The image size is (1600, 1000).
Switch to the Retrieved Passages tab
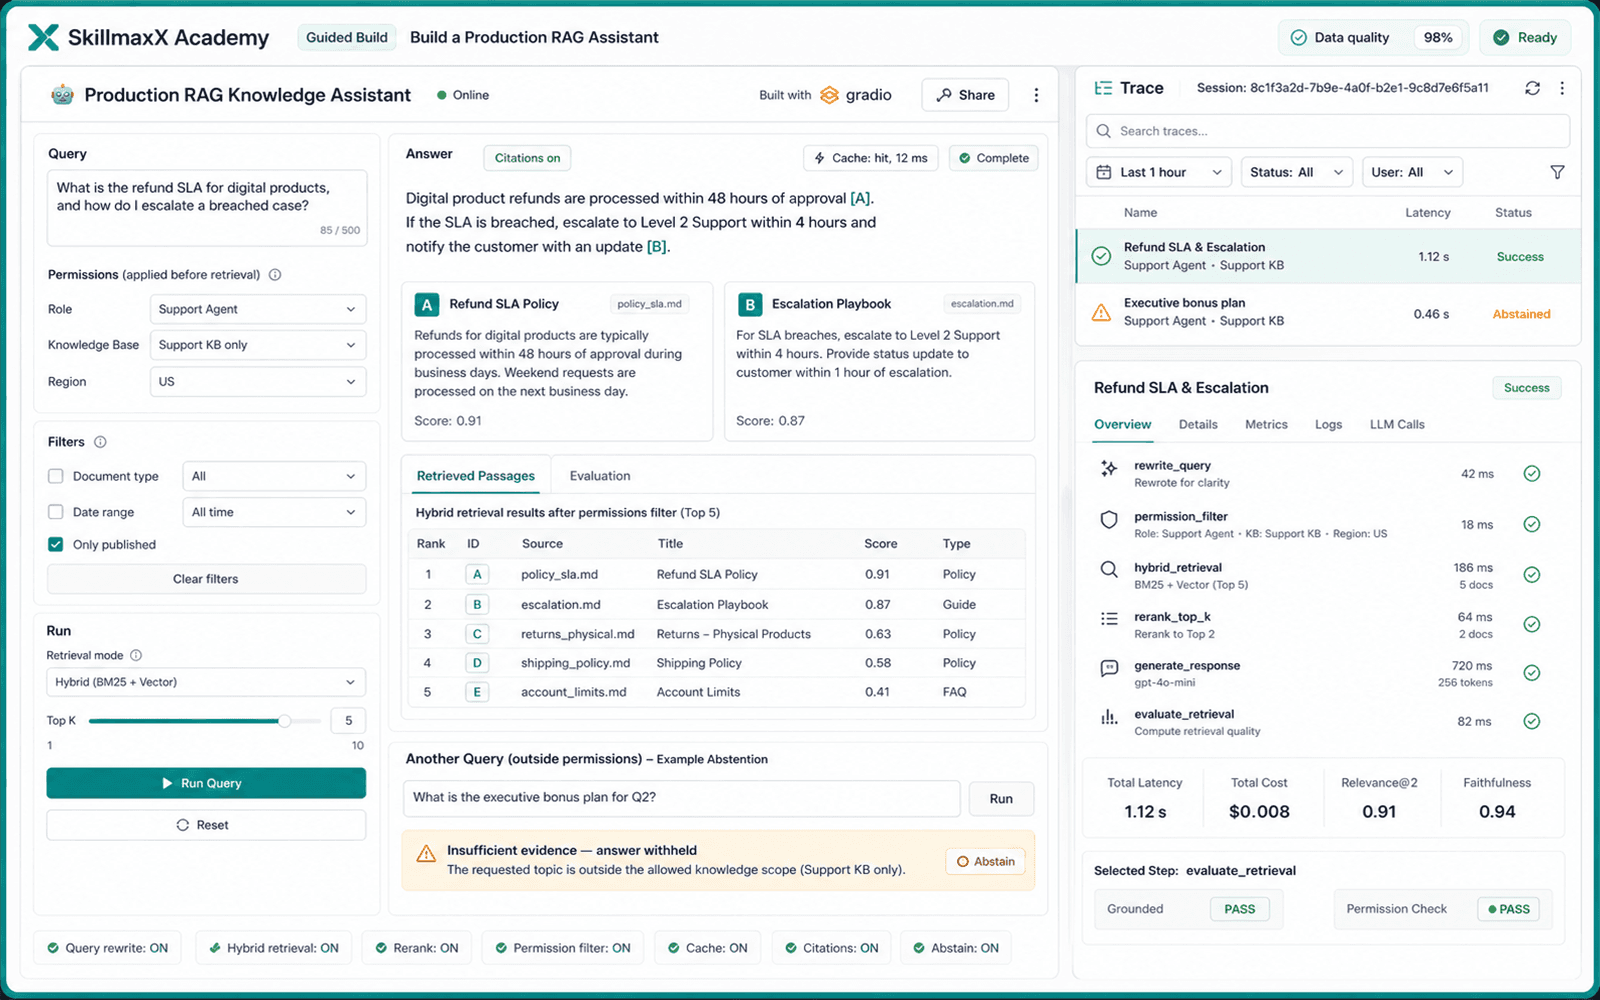[476, 476]
